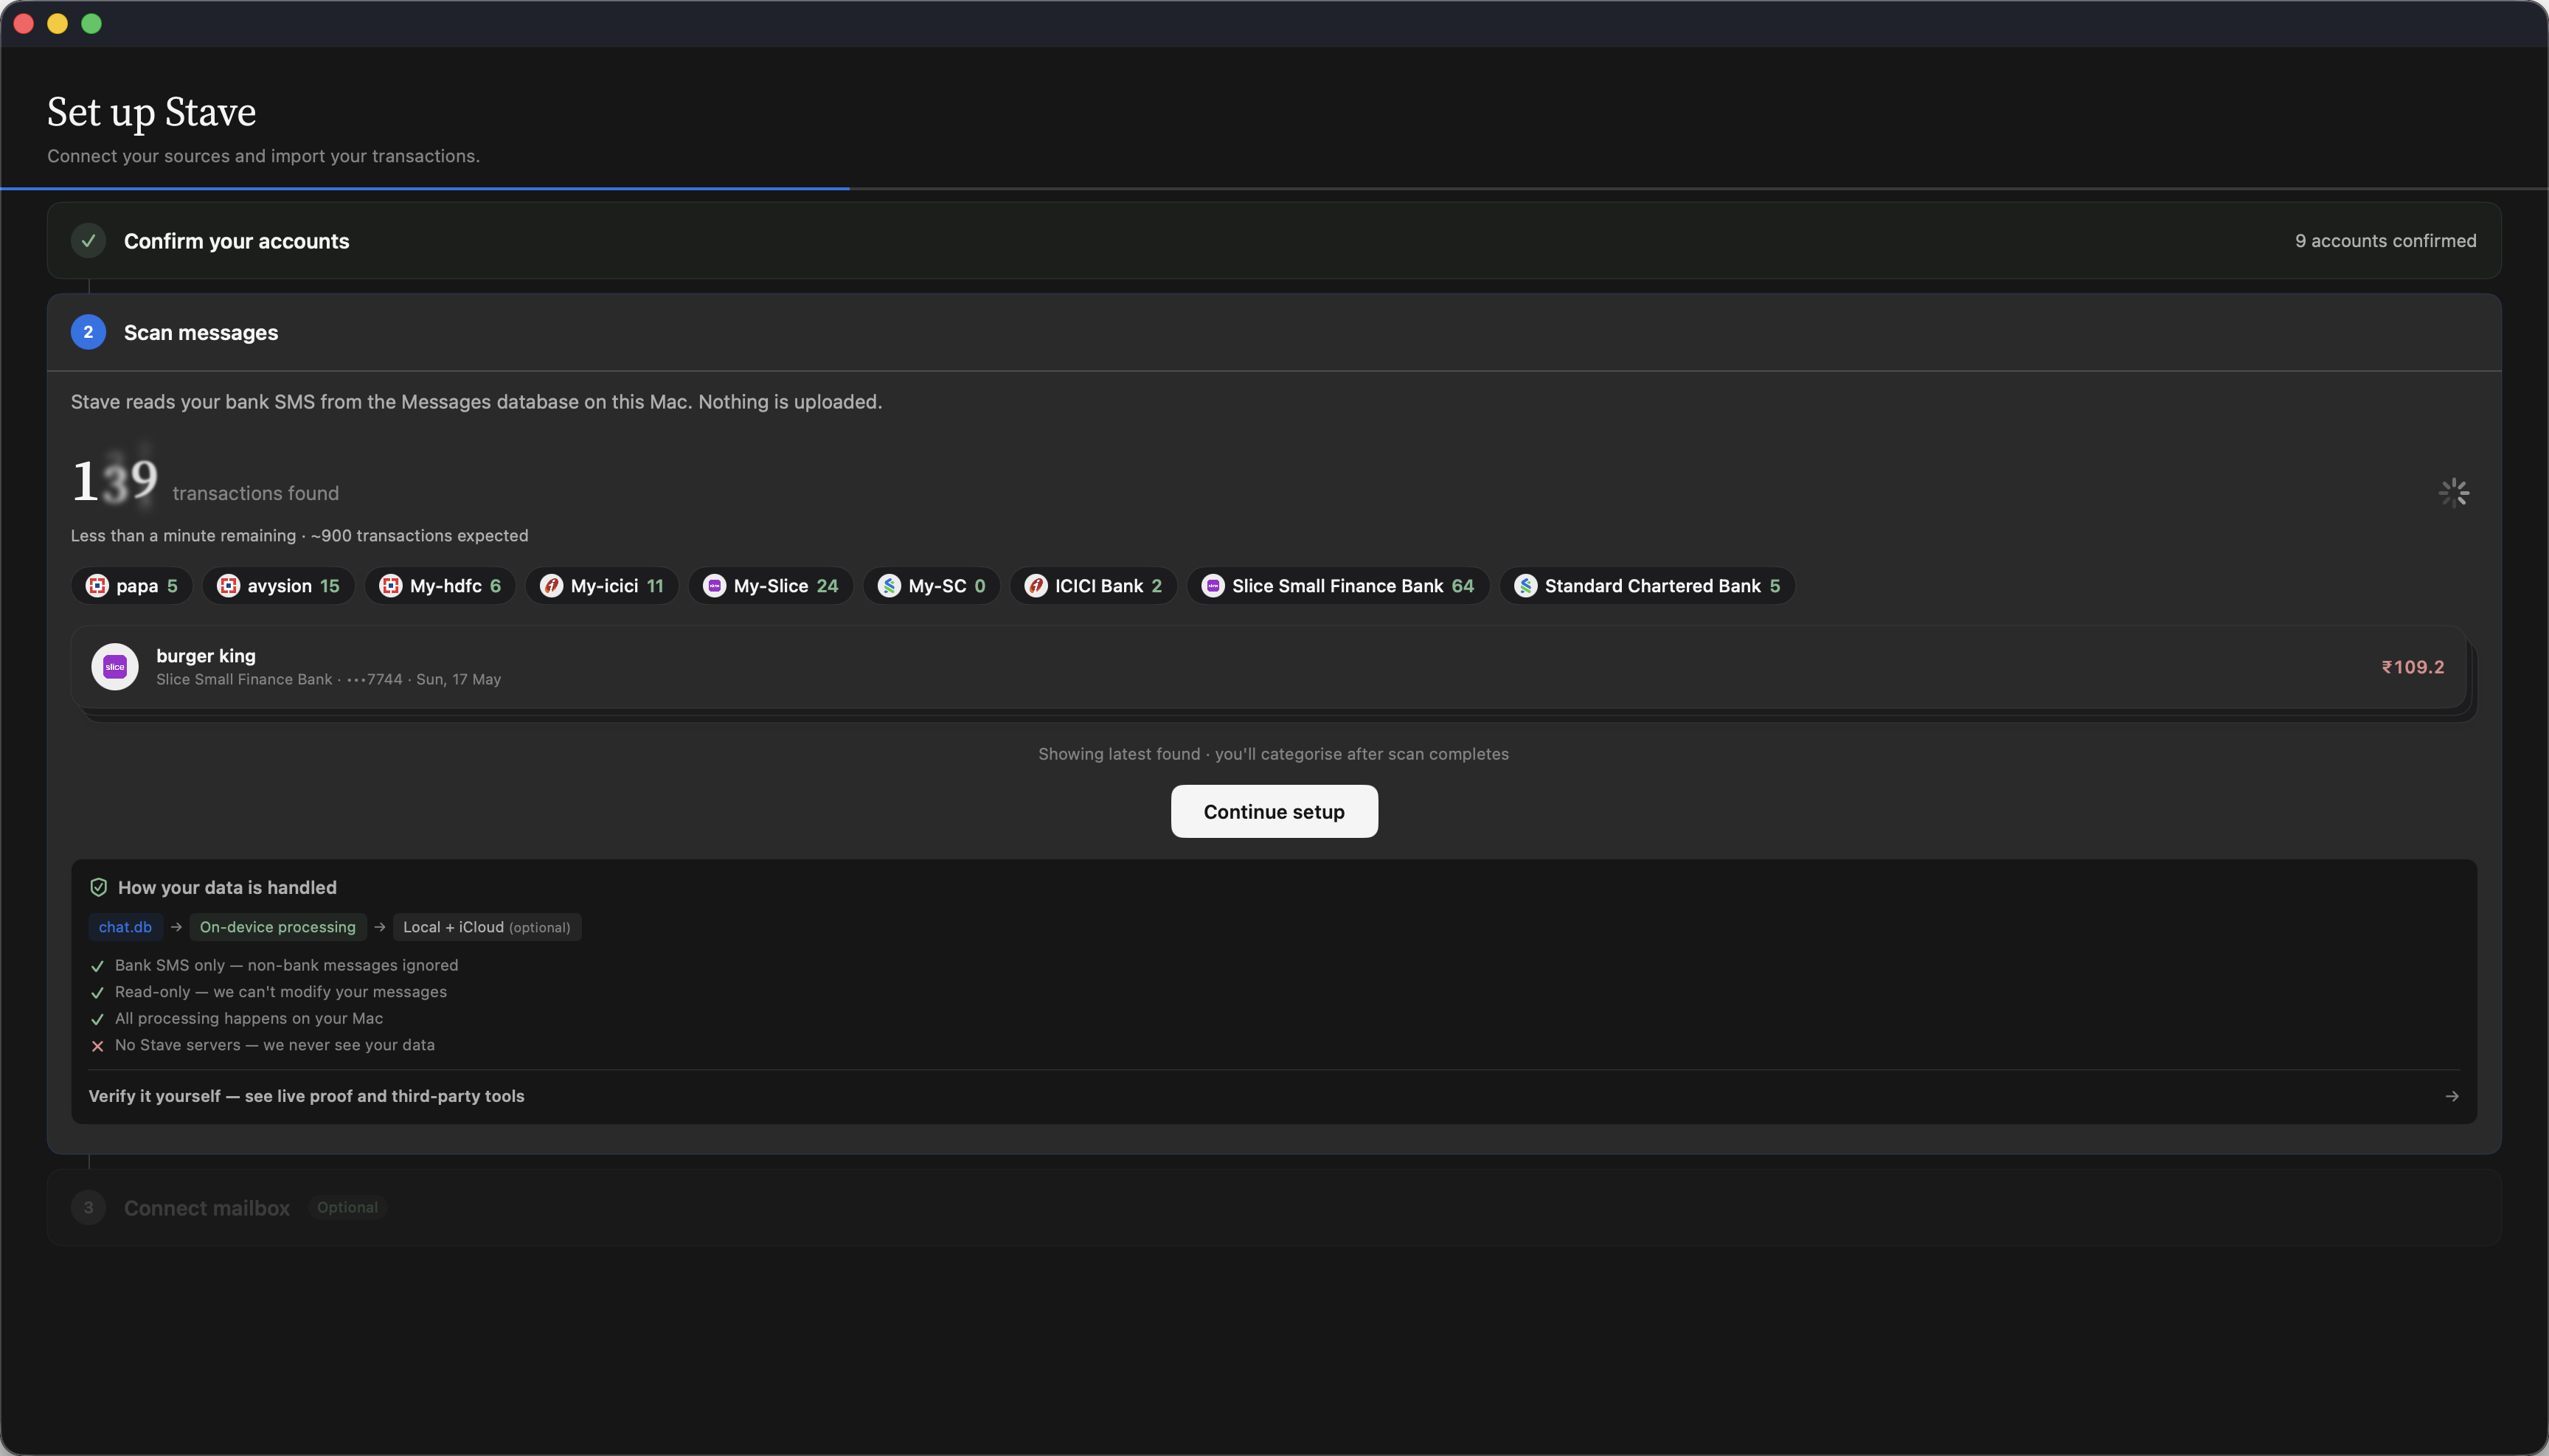
Task: Expand the Connect mailbox step
Action: tap(1274, 1208)
